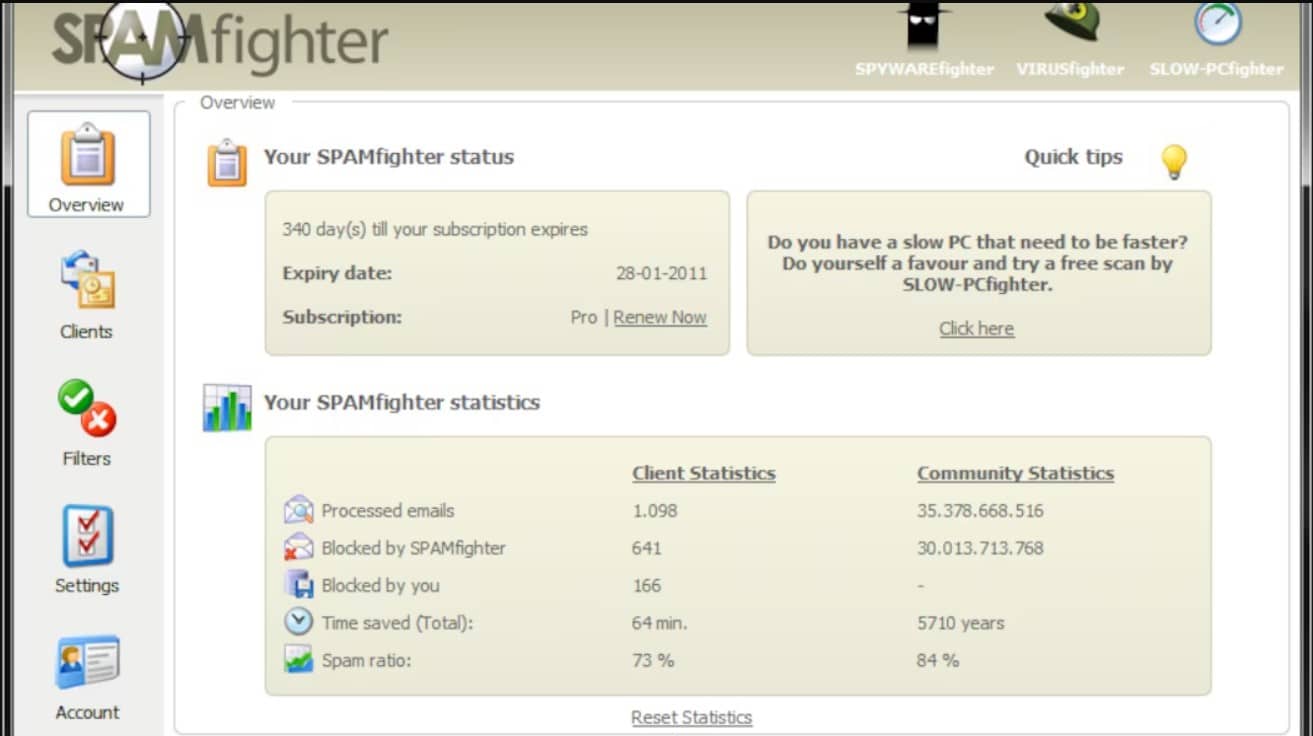Image resolution: width=1313 pixels, height=736 pixels.
Task: Click the 'Pro' subscription type text
Action: coord(583,317)
